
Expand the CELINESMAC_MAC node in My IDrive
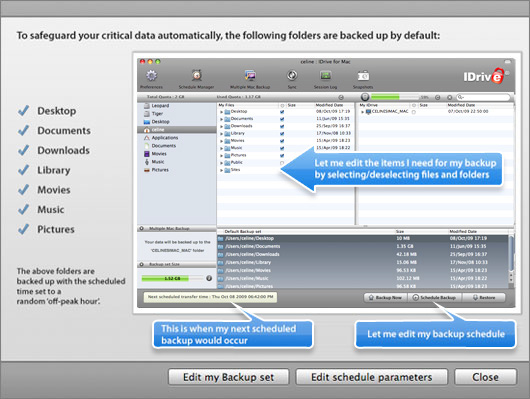tap(362, 112)
